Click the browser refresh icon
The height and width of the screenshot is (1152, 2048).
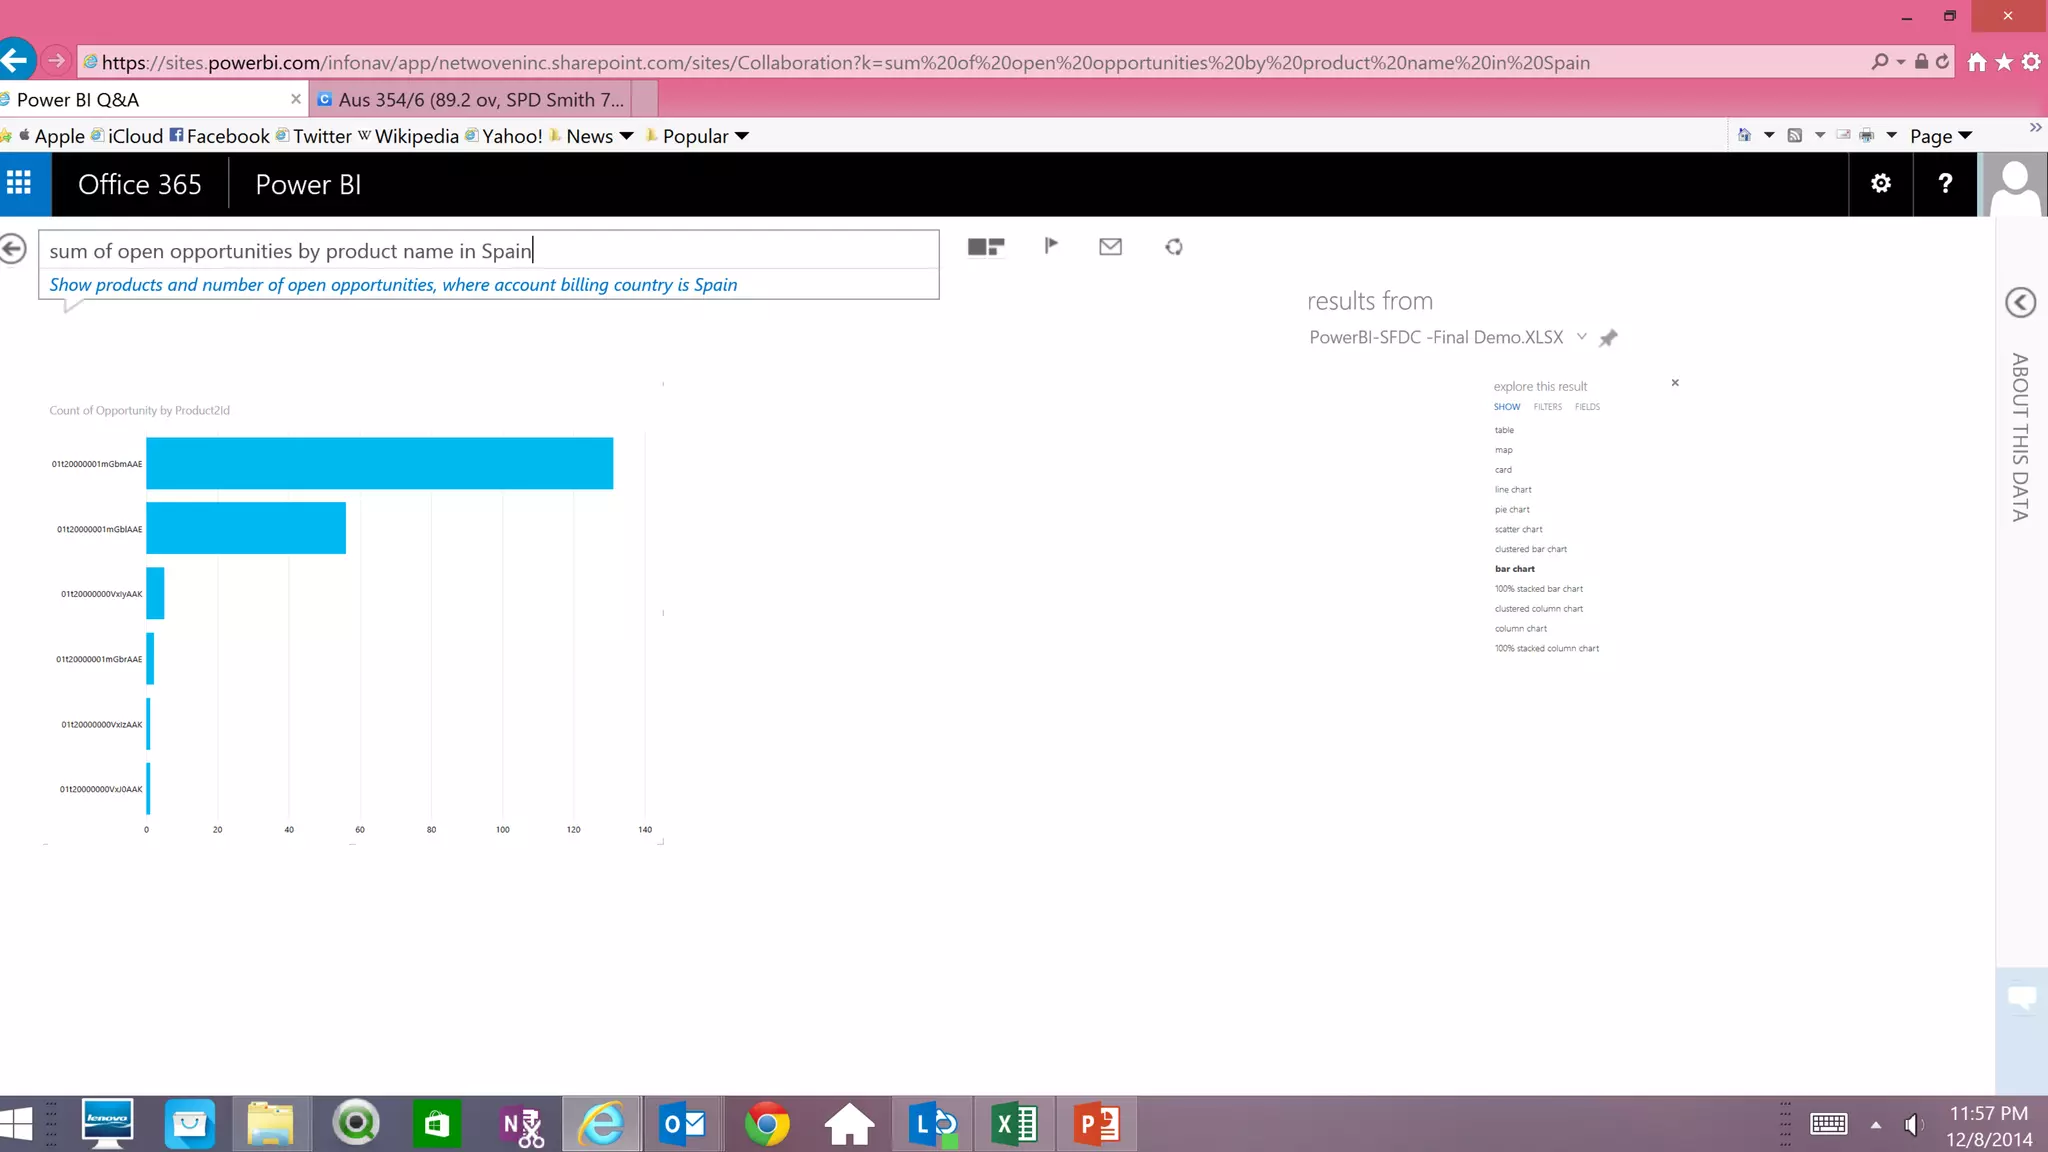click(x=1942, y=62)
